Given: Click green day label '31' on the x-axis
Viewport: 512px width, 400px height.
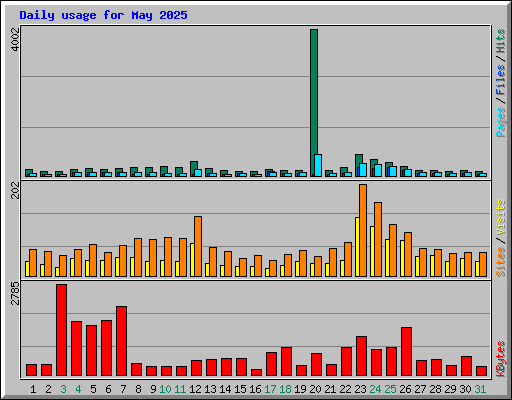Looking at the screenshot, I should pos(480,389).
